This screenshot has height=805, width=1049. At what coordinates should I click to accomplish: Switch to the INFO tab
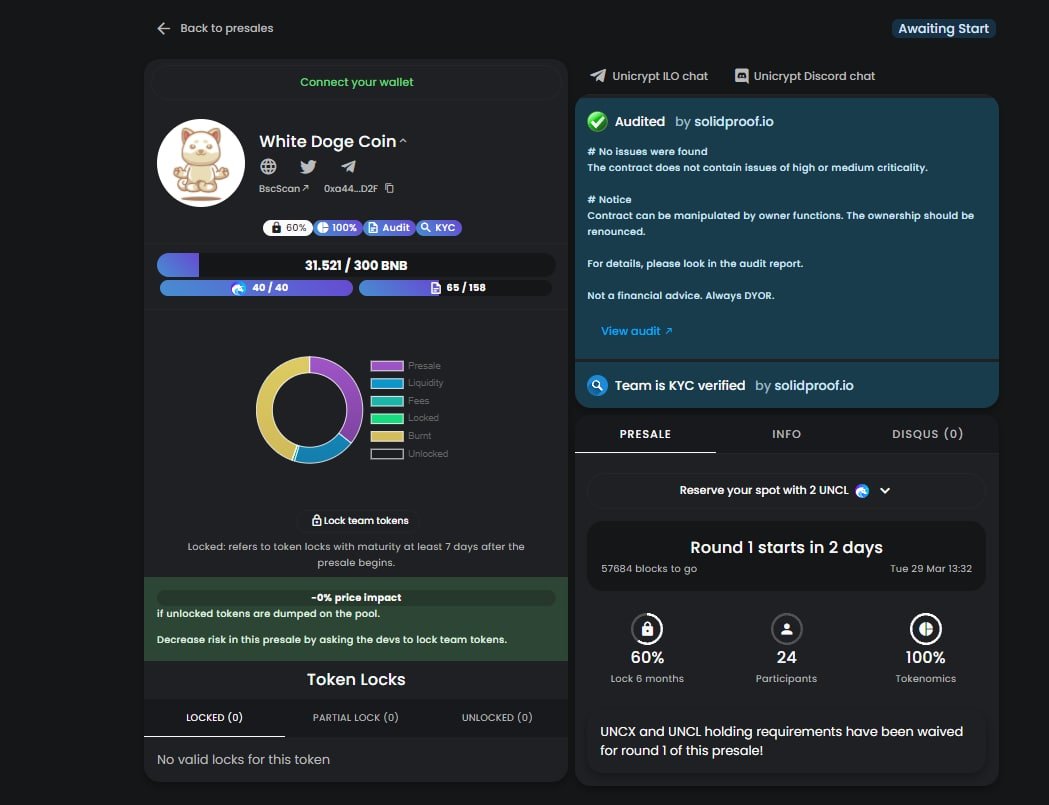point(786,434)
